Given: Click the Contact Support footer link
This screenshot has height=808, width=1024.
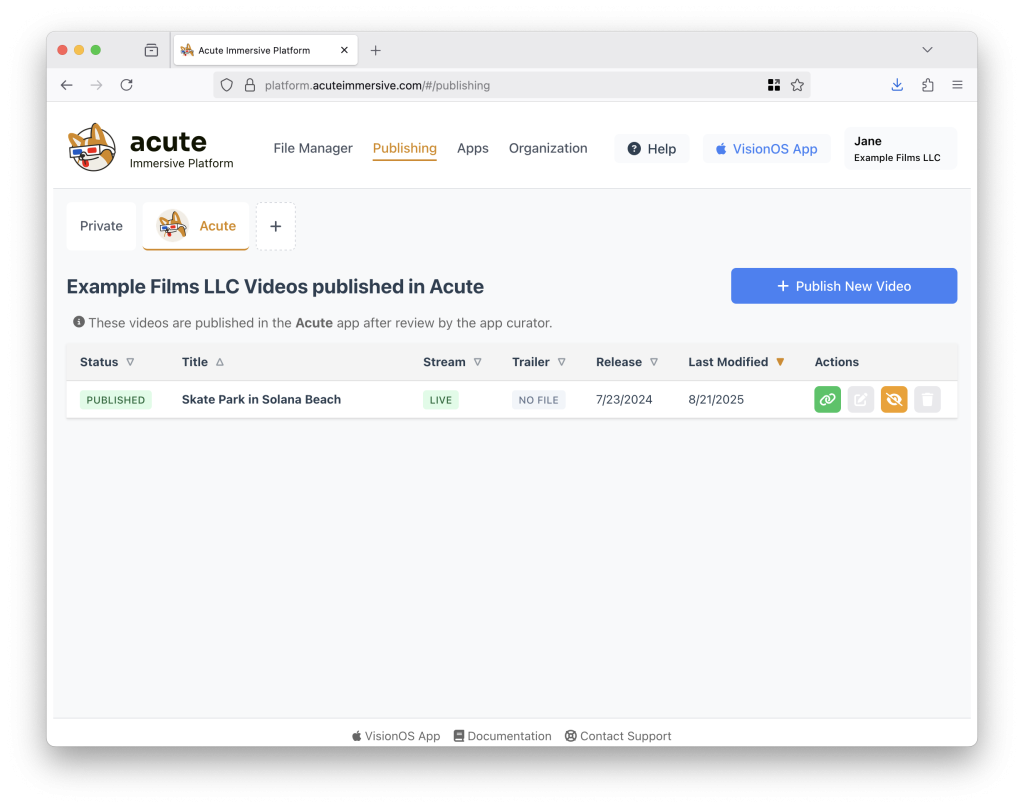Looking at the screenshot, I should pos(618,736).
